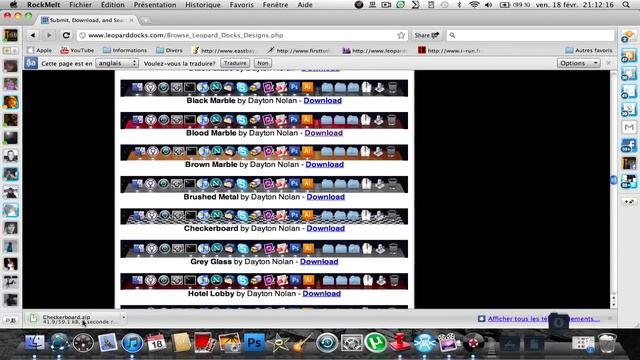Open GarageBand guitar icon in Dock
Viewport: 640px width, 360px height.
(x=302, y=343)
